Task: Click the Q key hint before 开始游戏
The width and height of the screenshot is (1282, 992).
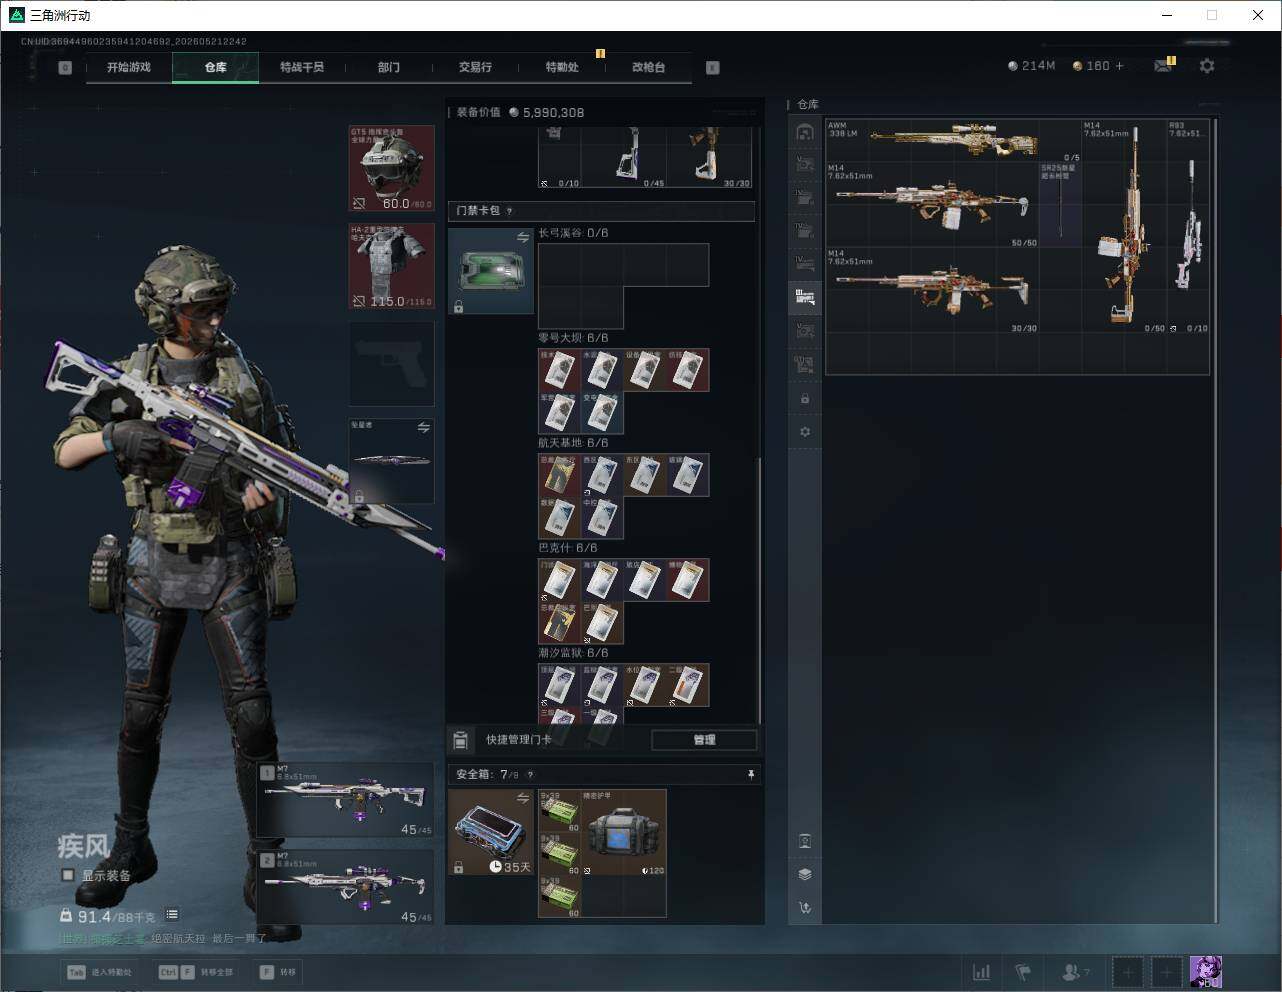Action: point(65,68)
